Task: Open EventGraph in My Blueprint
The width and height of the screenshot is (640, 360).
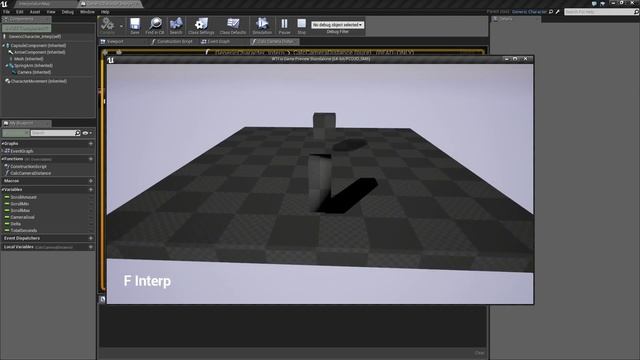Action: pos(22,151)
